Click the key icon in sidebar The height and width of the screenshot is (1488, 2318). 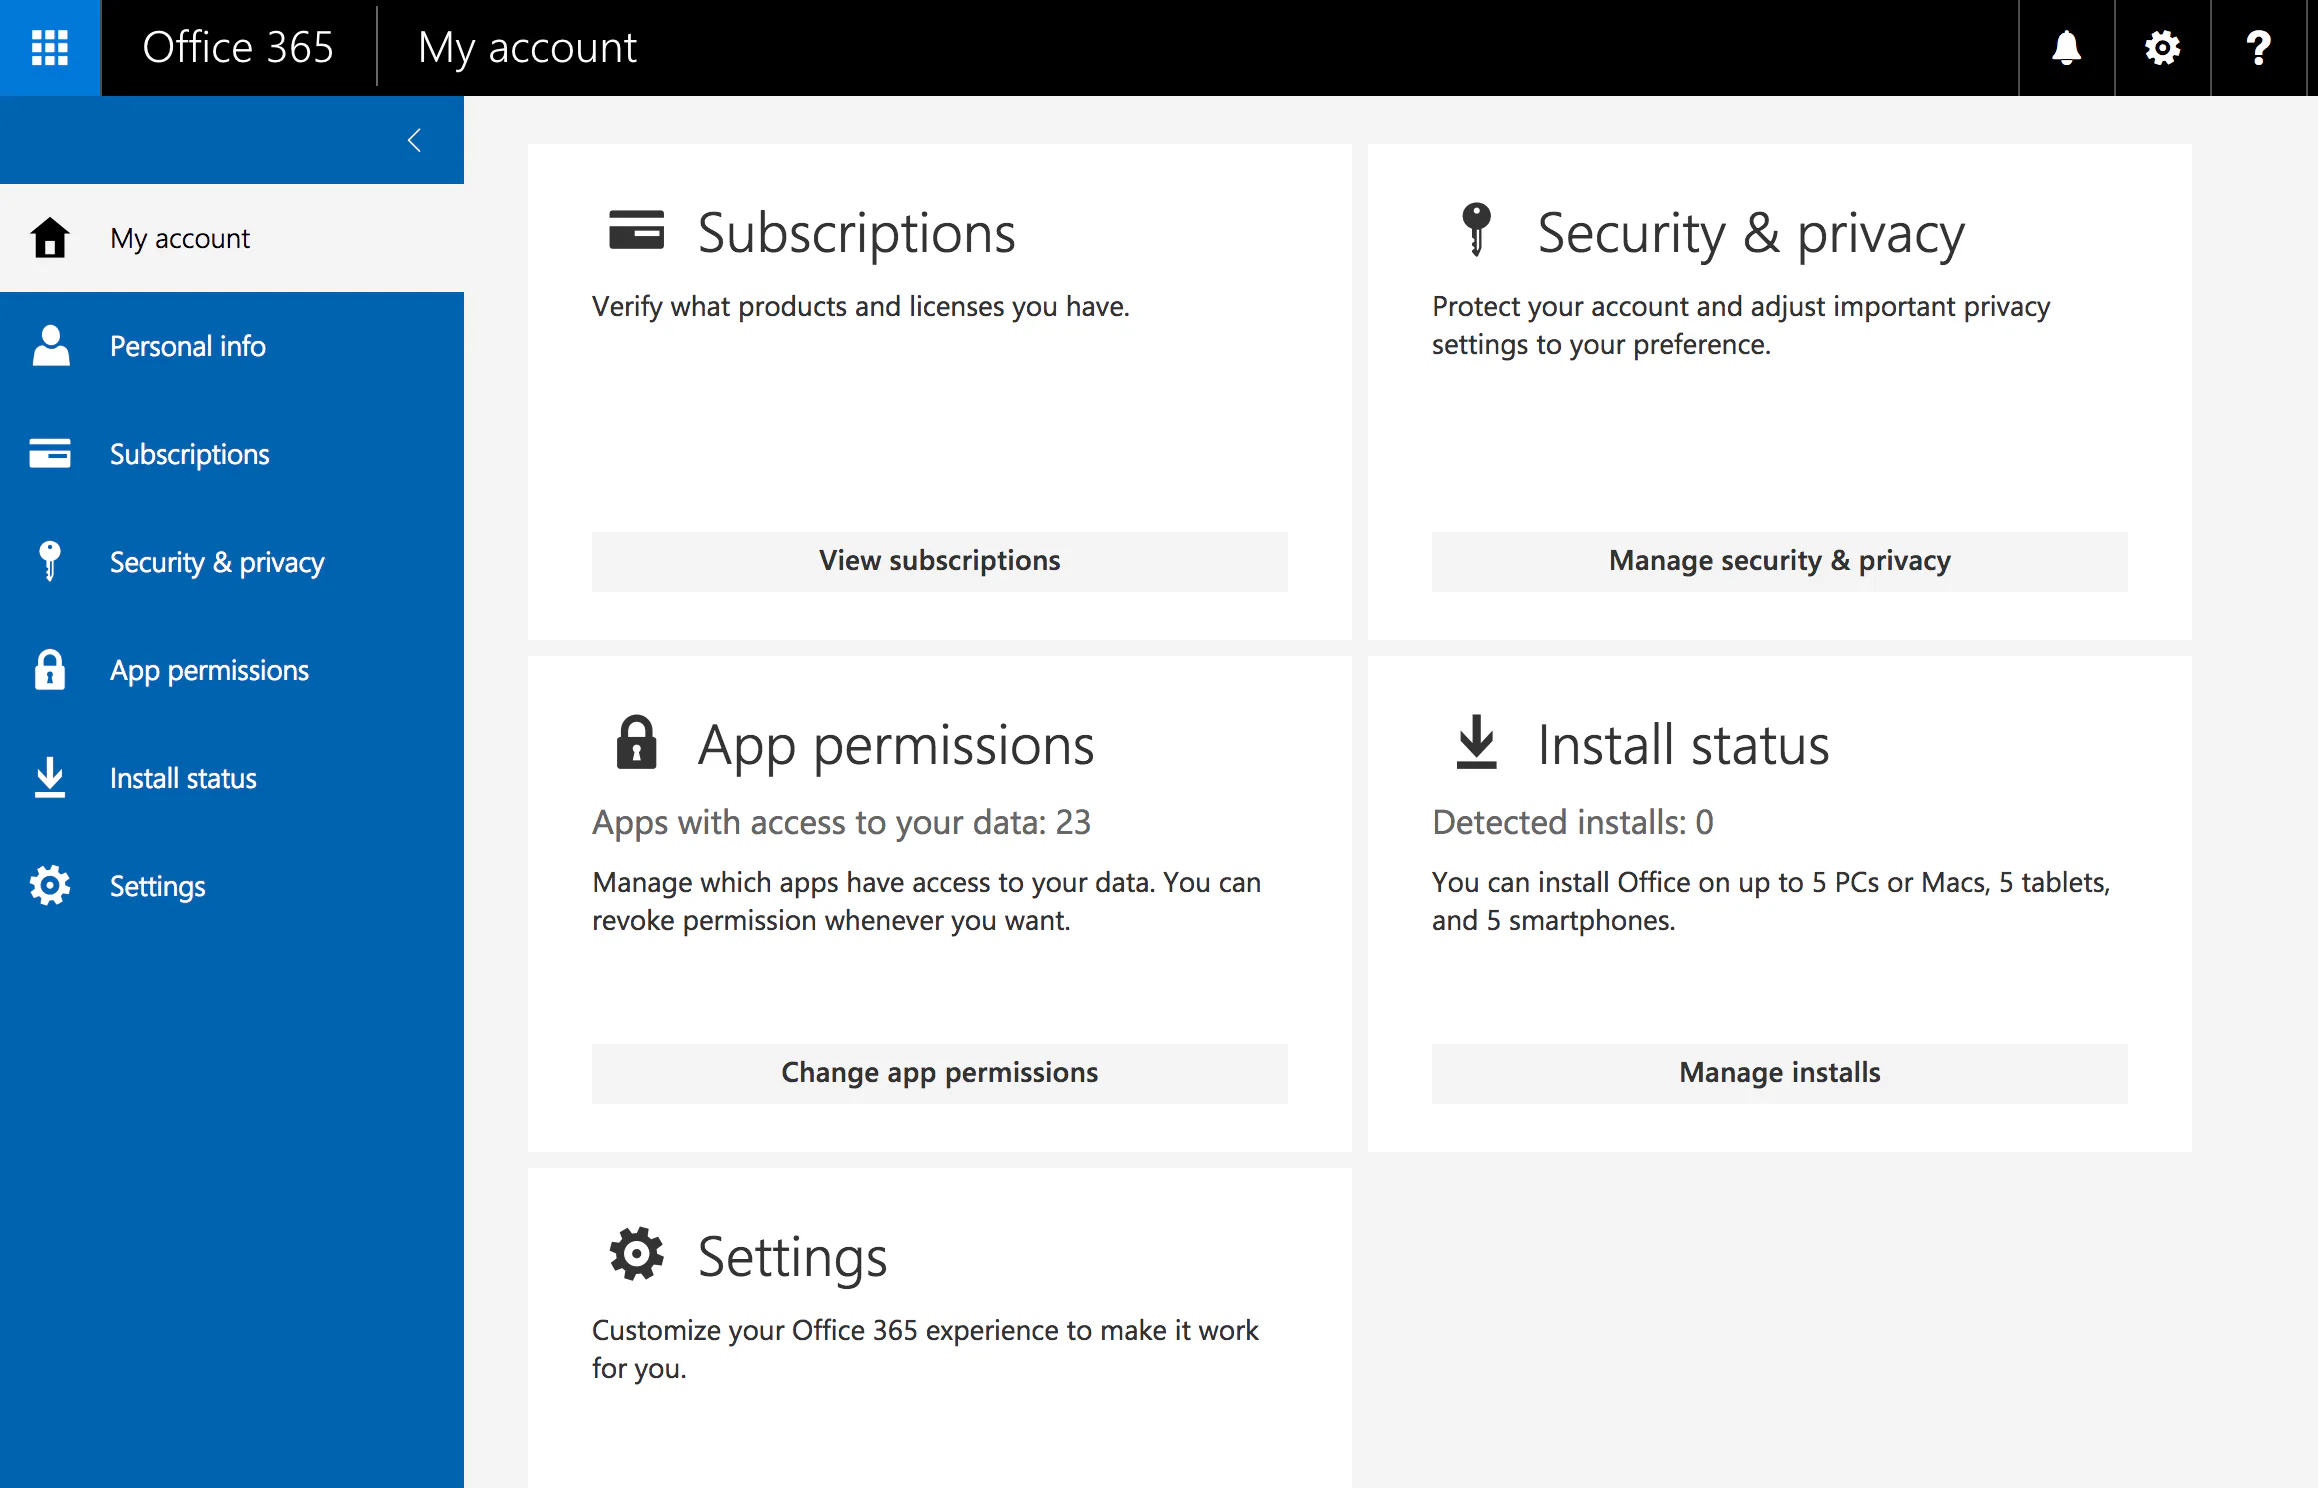(x=50, y=561)
